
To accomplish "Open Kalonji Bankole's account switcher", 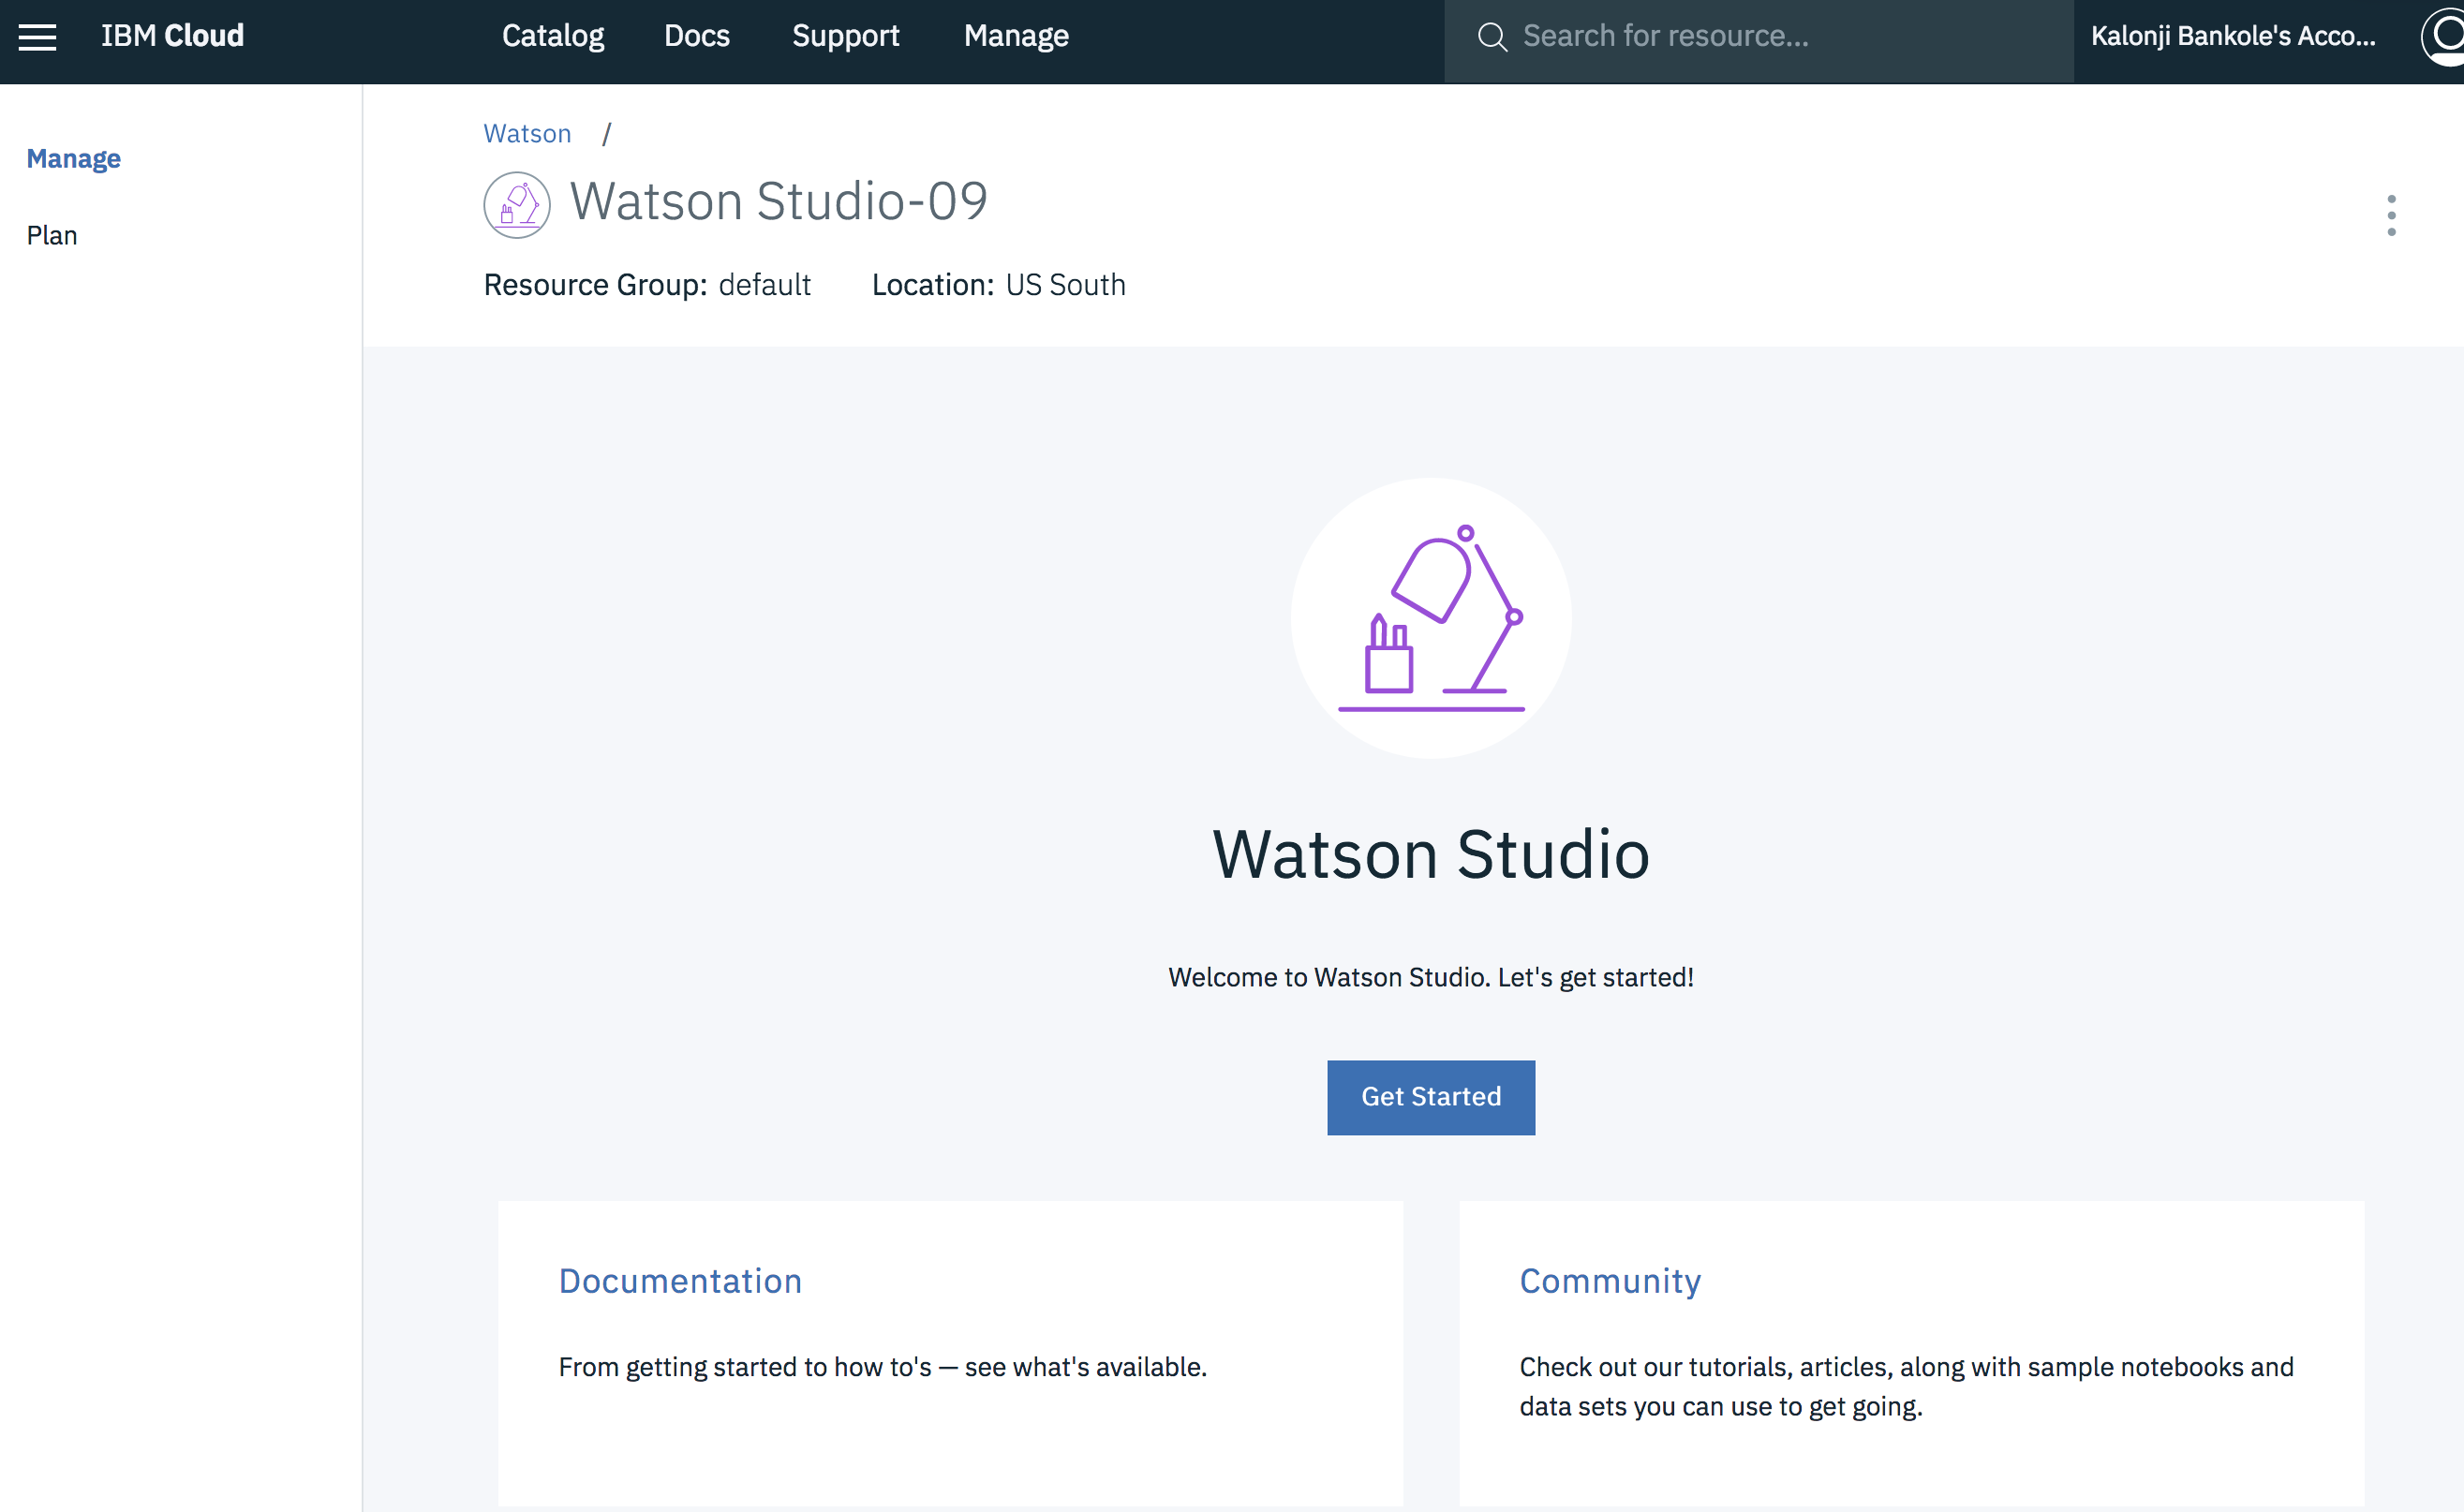I will 2232,36.
